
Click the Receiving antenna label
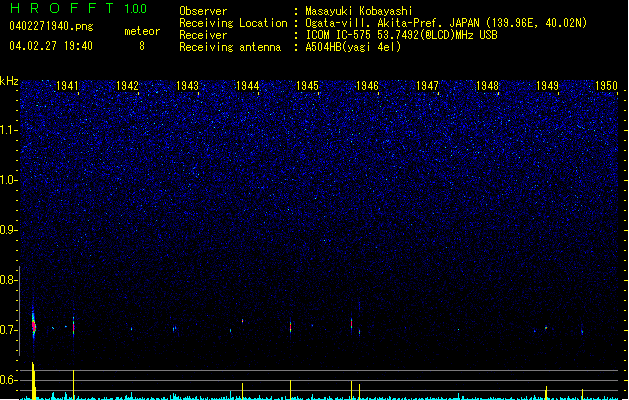(230, 47)
